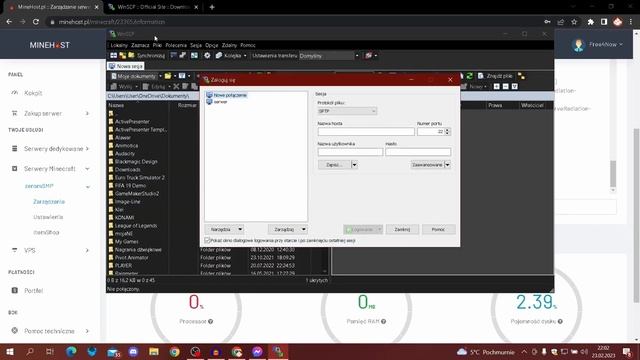Screen dimensions: 640x360
Task: Open the Zapisz button dropdown arrow
Action: click(x=354, y=165)
